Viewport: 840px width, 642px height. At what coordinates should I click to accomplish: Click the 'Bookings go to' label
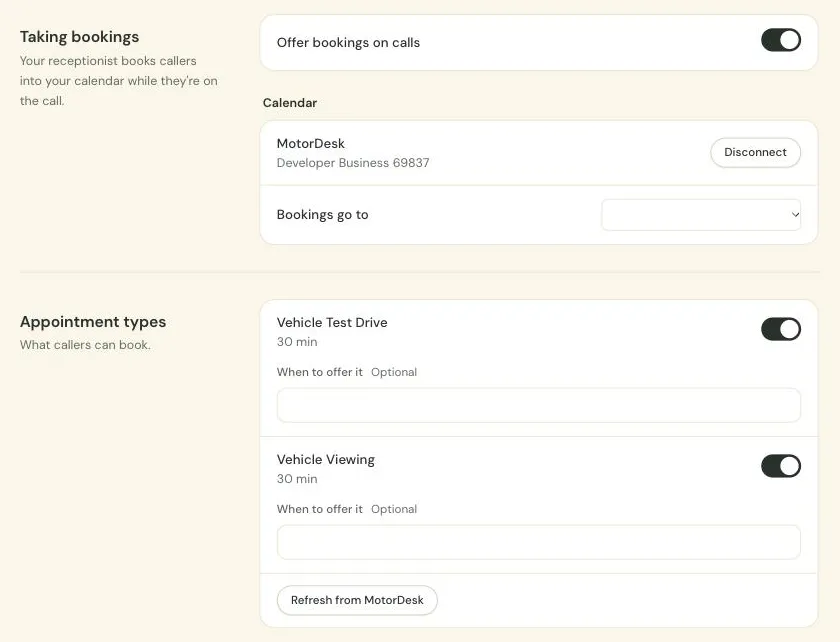click(322, 215)
